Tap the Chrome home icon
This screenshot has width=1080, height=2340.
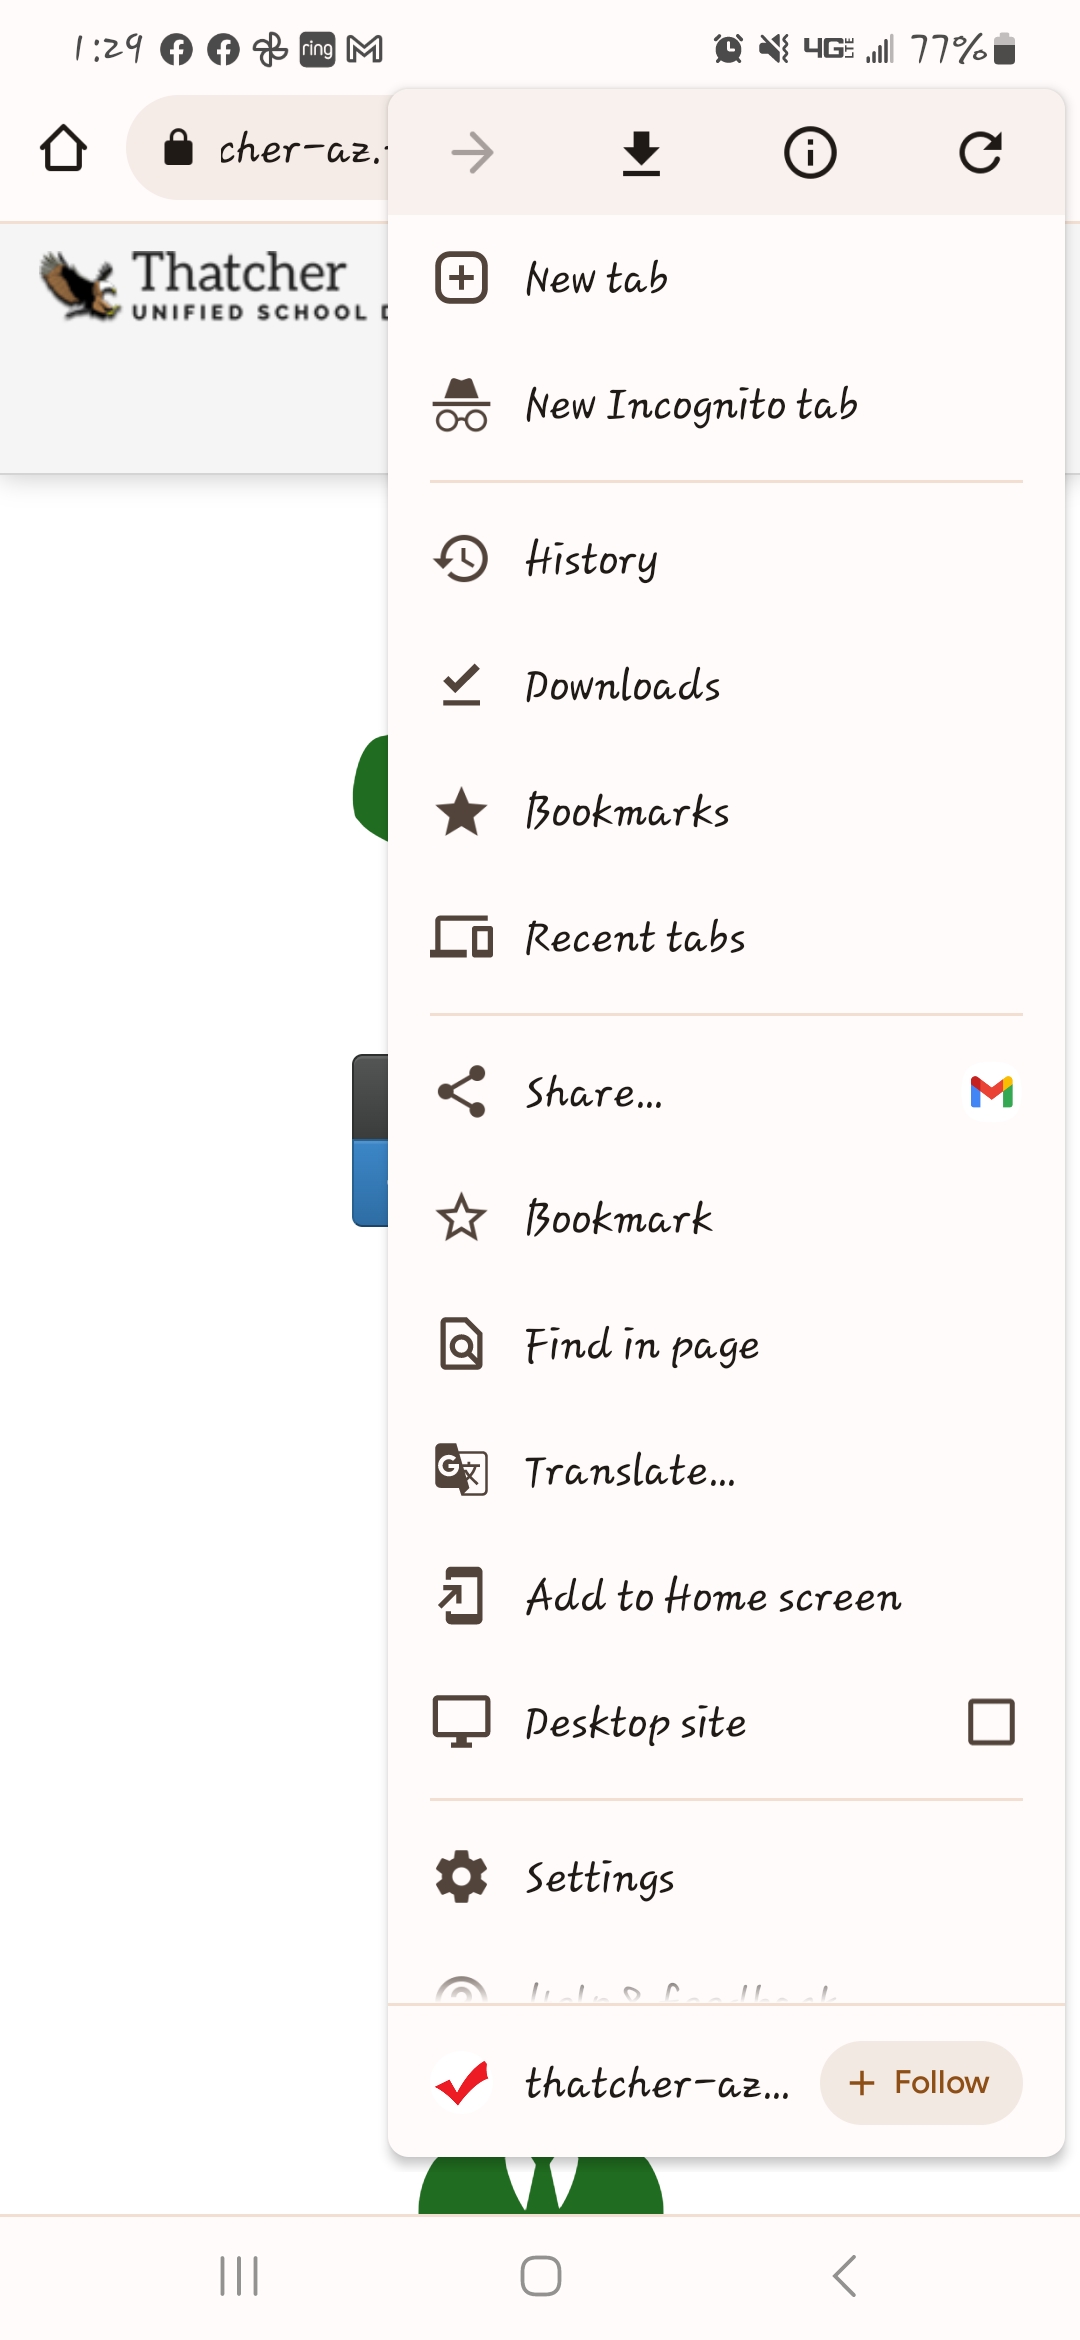[x=63, y=148]
